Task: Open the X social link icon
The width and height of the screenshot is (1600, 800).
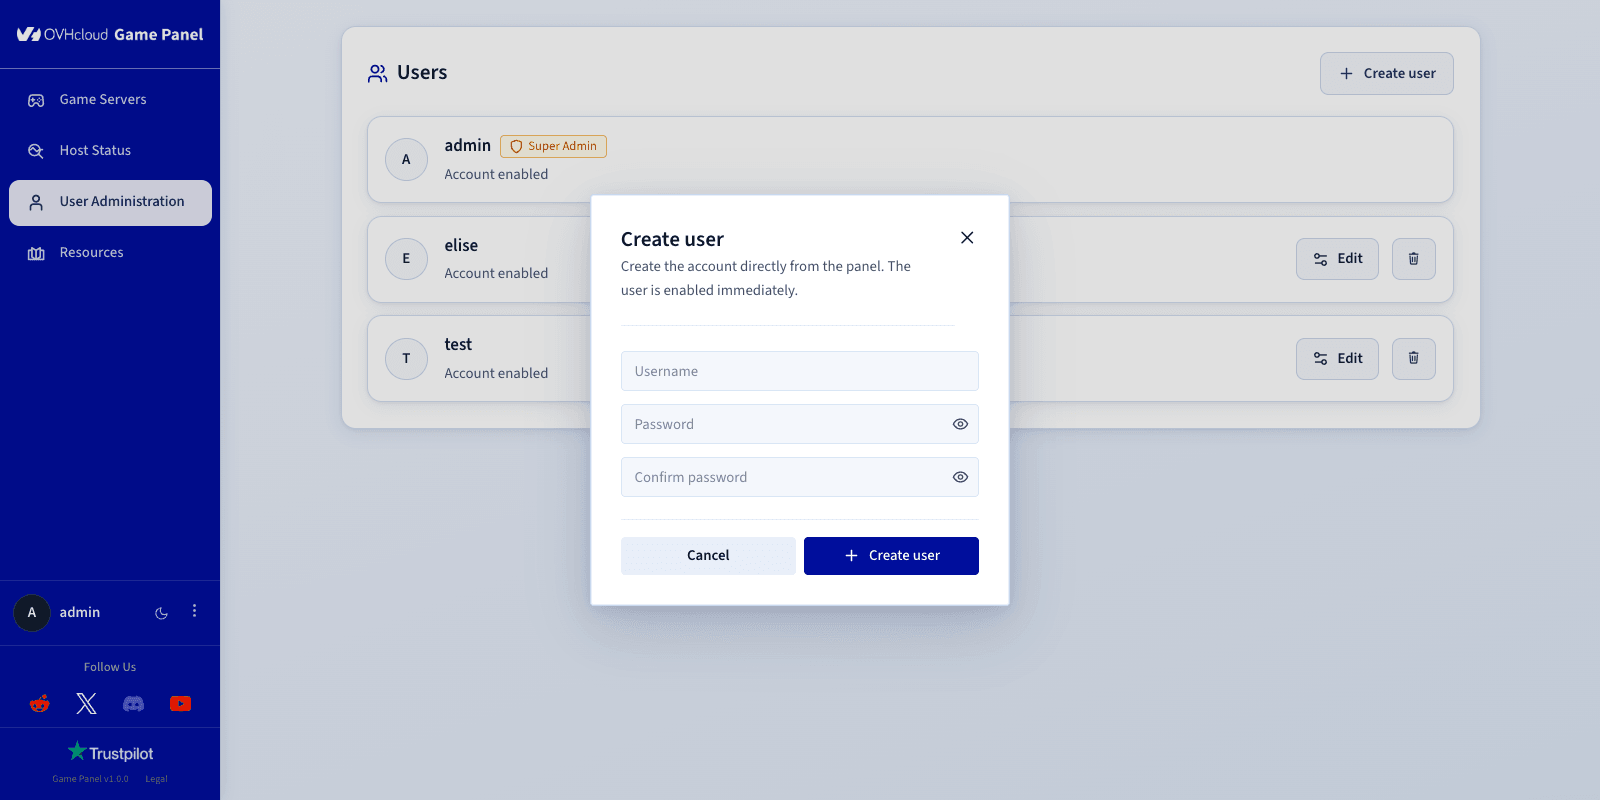Action: pyautogui.click(x=87, y=704)
